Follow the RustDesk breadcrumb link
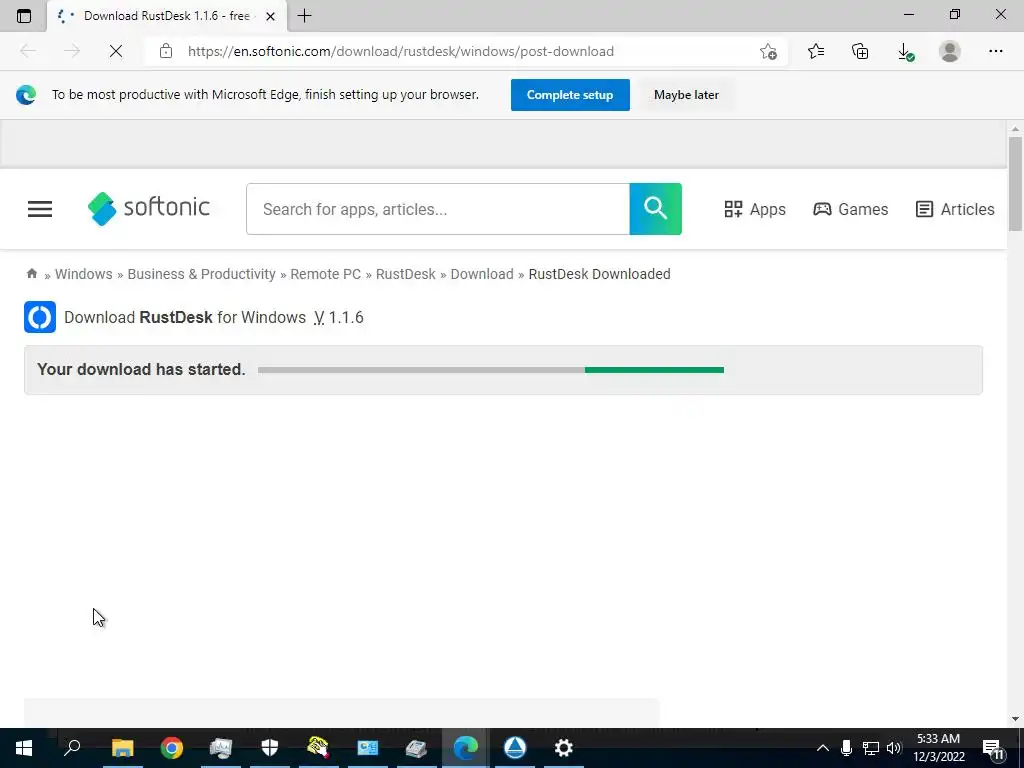This screenshot has width=1024, height=768. click(406, 274)
